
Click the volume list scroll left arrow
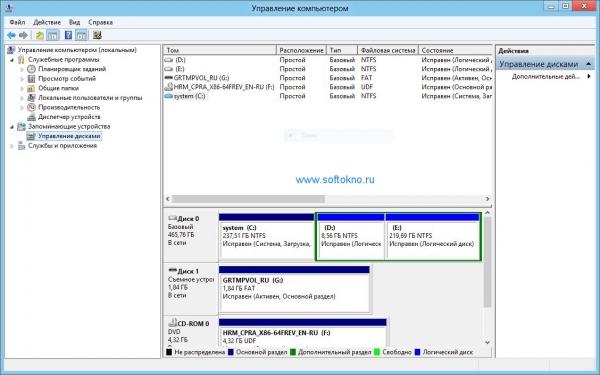pyautogui.click(x=168, y=199)
